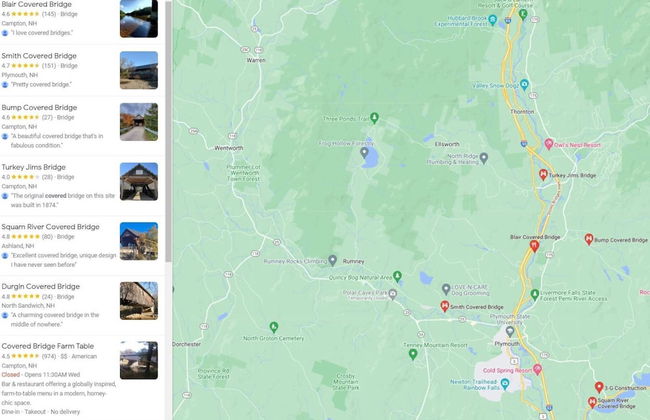Click the Turkey Jims Bridge map pin

pyautogui.click(x=543, y=175)
